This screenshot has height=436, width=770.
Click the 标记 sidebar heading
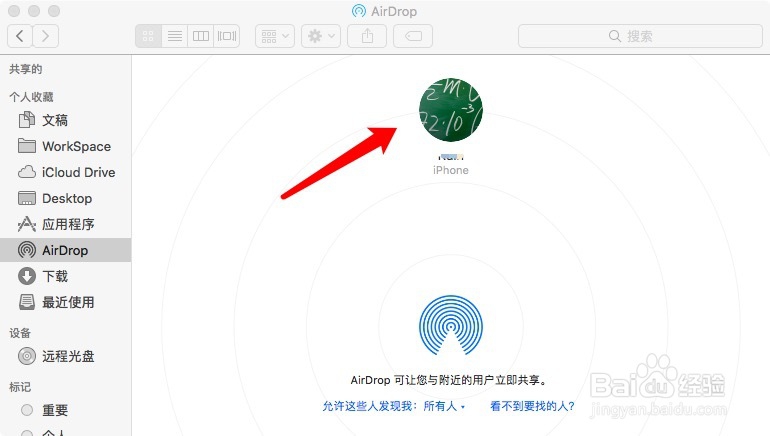click(20, 387)
